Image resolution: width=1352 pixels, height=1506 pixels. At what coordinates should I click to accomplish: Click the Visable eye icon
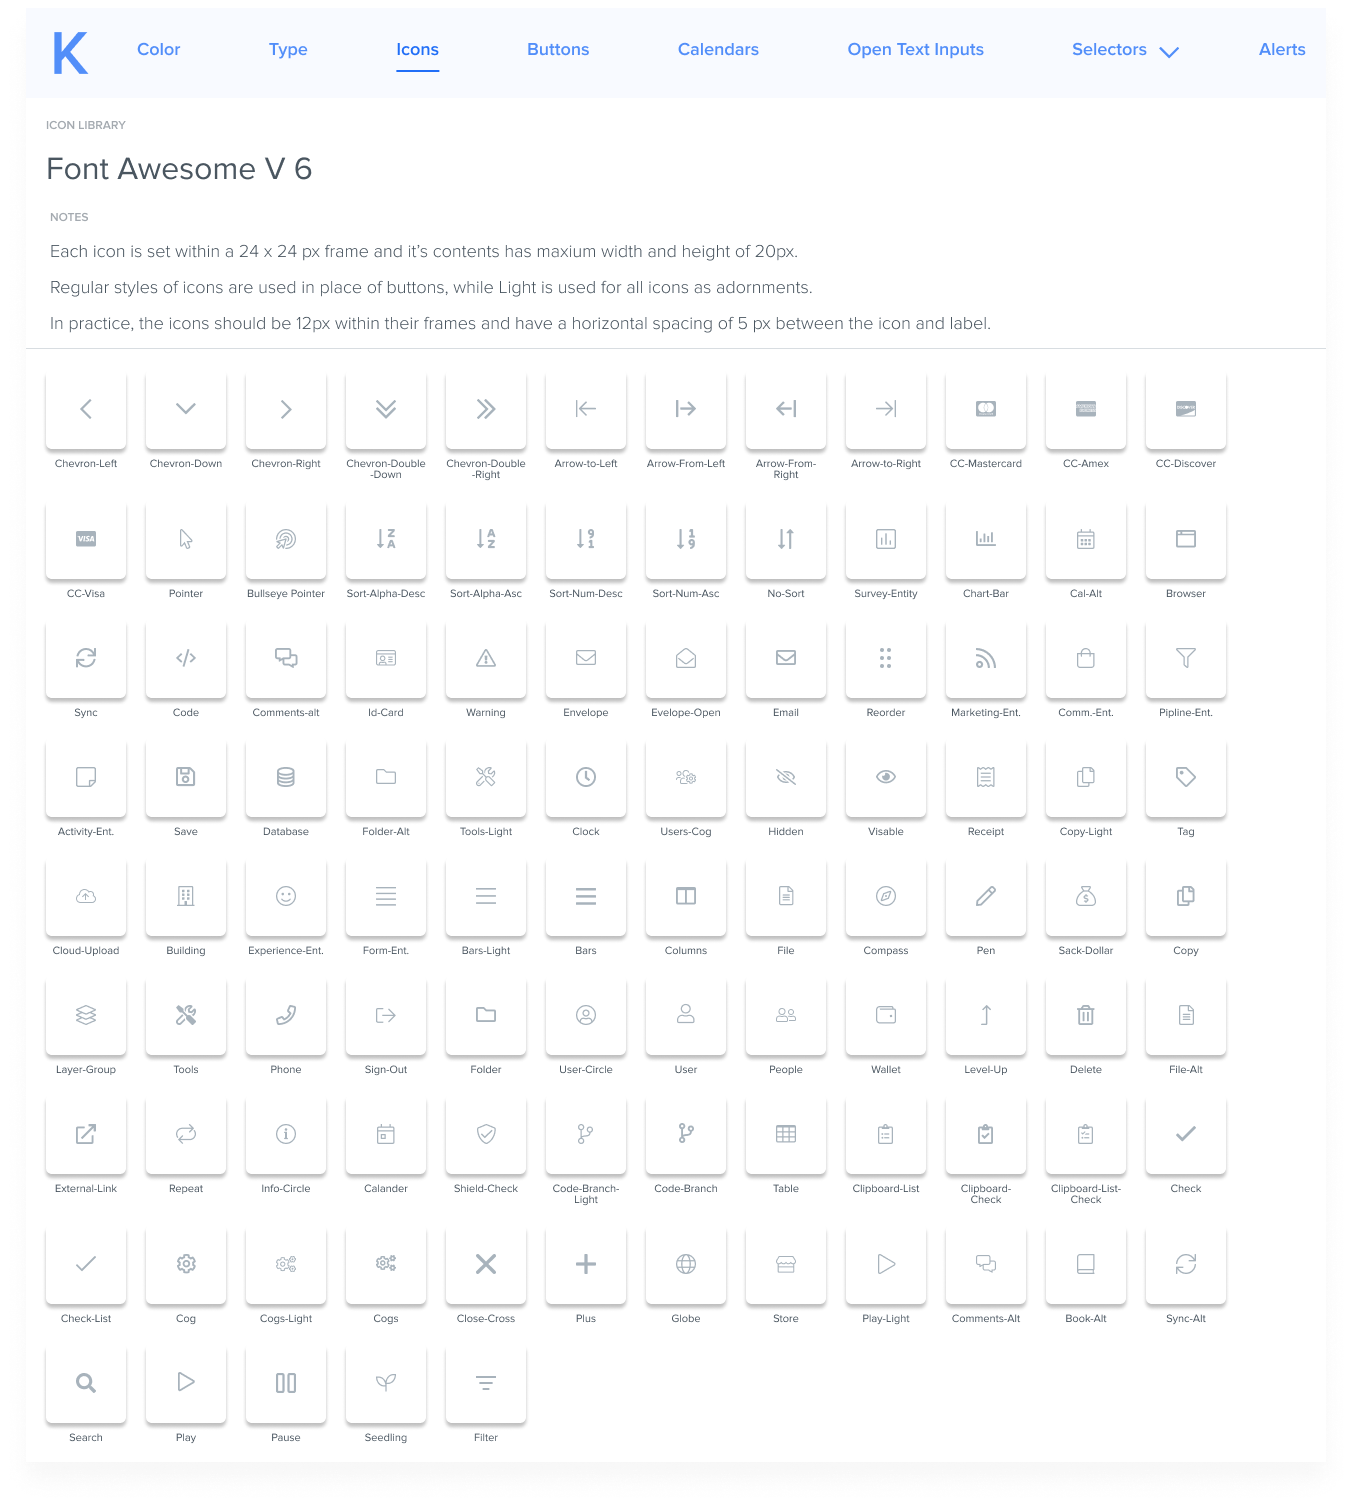pos(886,777)
